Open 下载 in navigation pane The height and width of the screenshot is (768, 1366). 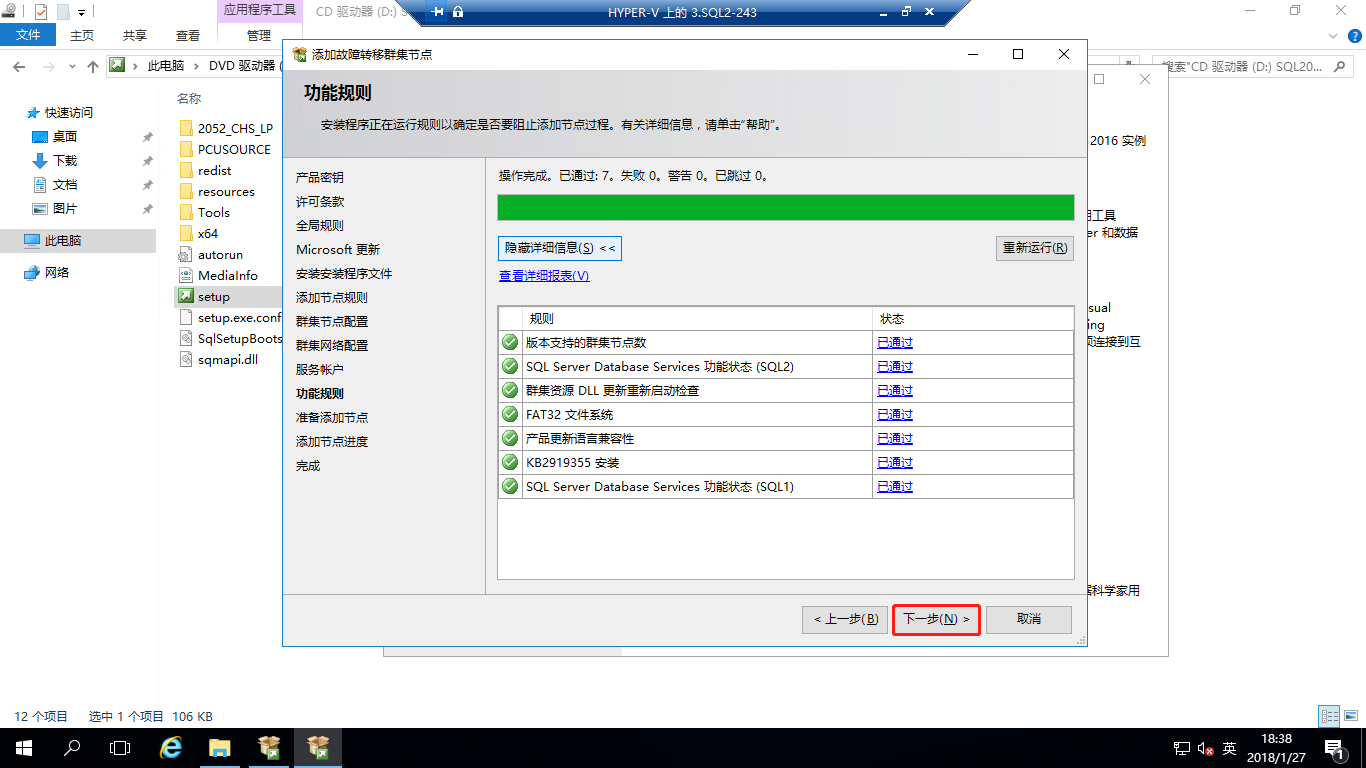[55, 161]
